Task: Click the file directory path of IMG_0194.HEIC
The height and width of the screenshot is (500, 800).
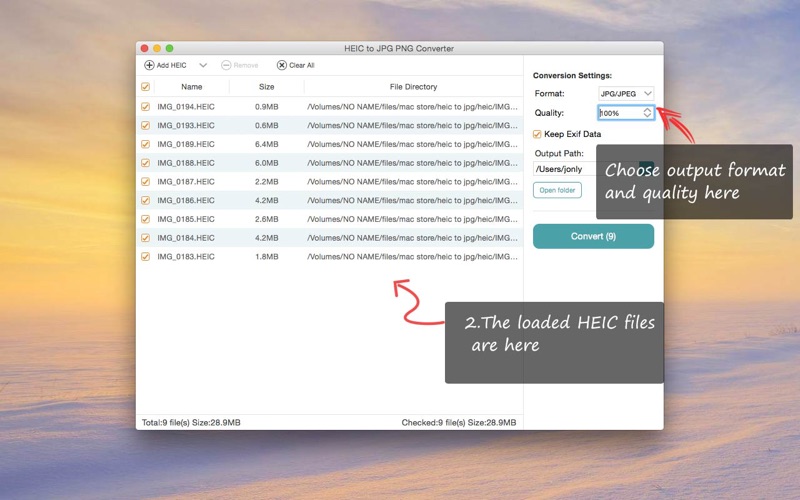Action: pos(412,107)
